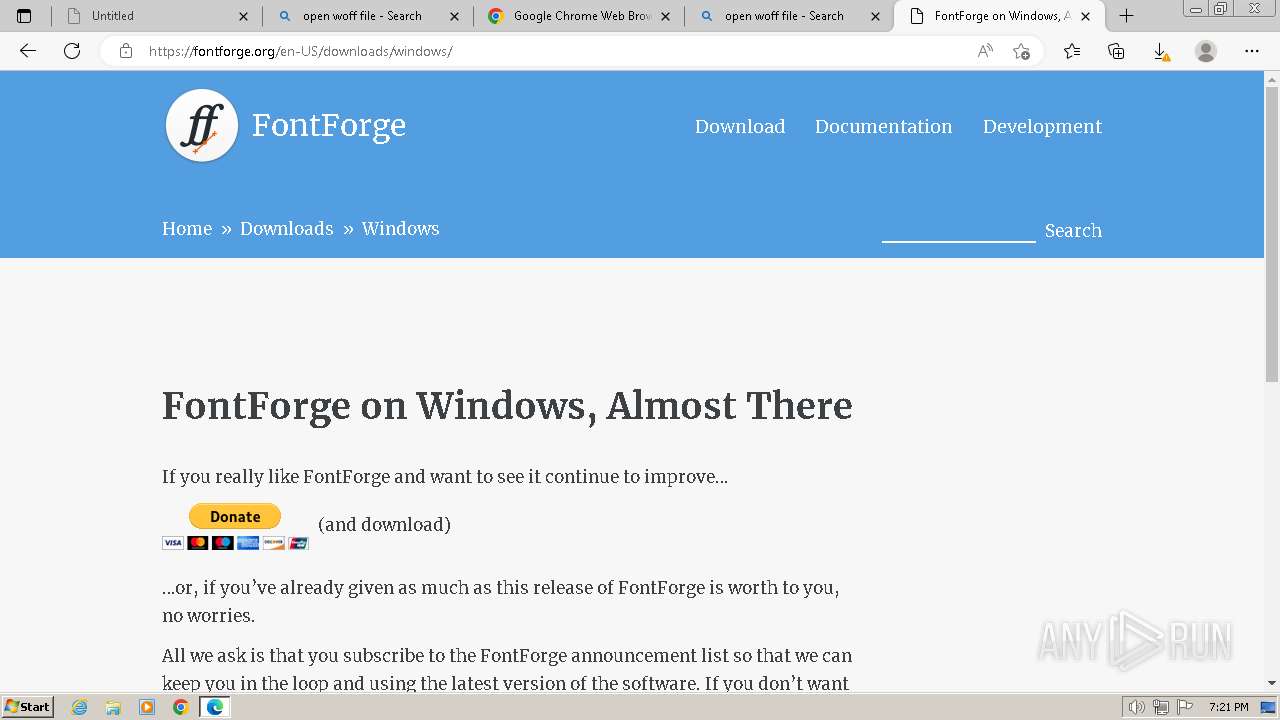Open the Documentation nav menu item

click(x=883, y=126)
